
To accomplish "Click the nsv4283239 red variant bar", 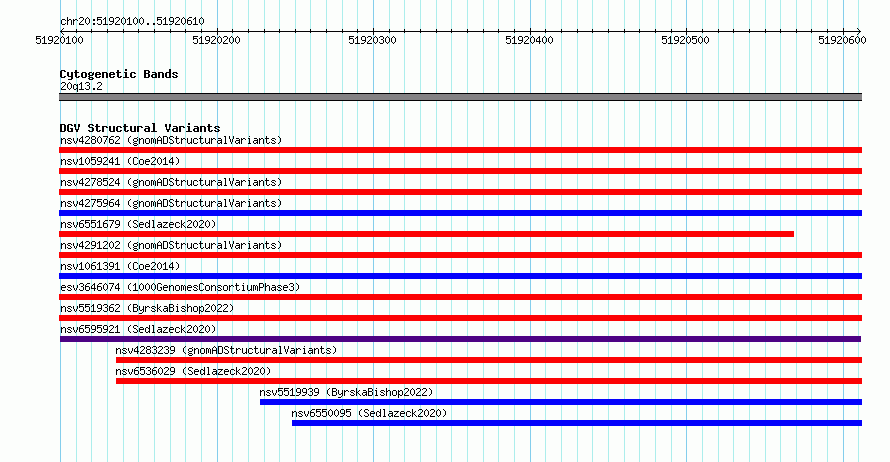I will click(x=489, y=360).
